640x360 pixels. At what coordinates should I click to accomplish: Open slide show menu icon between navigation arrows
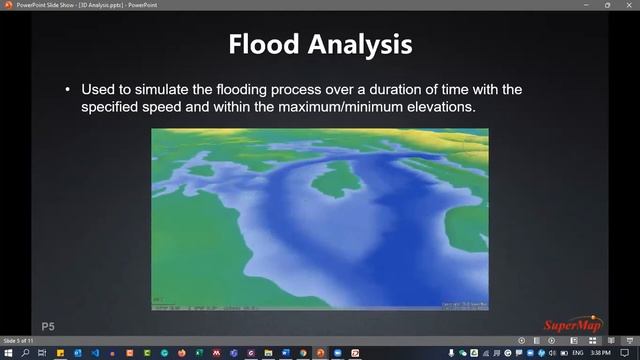coord(536,340)
